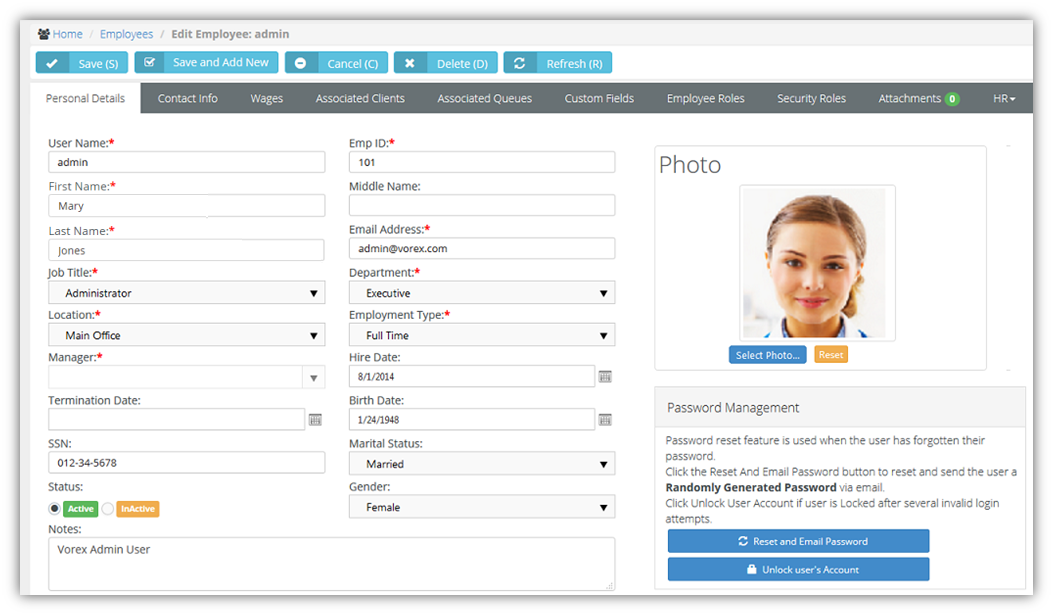Click the Emp ID input field

coord(482,162)
